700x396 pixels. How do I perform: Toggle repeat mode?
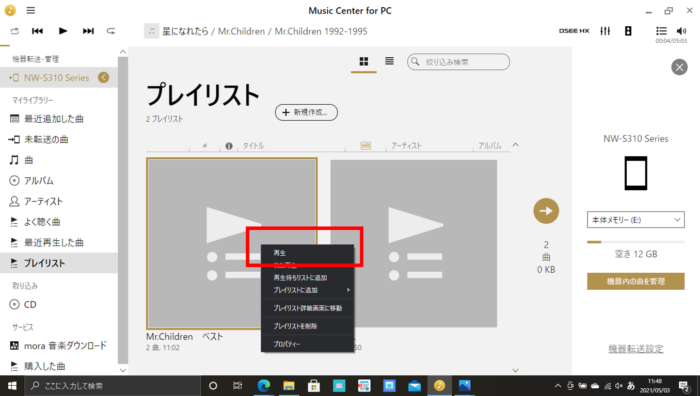click(111, 31)
